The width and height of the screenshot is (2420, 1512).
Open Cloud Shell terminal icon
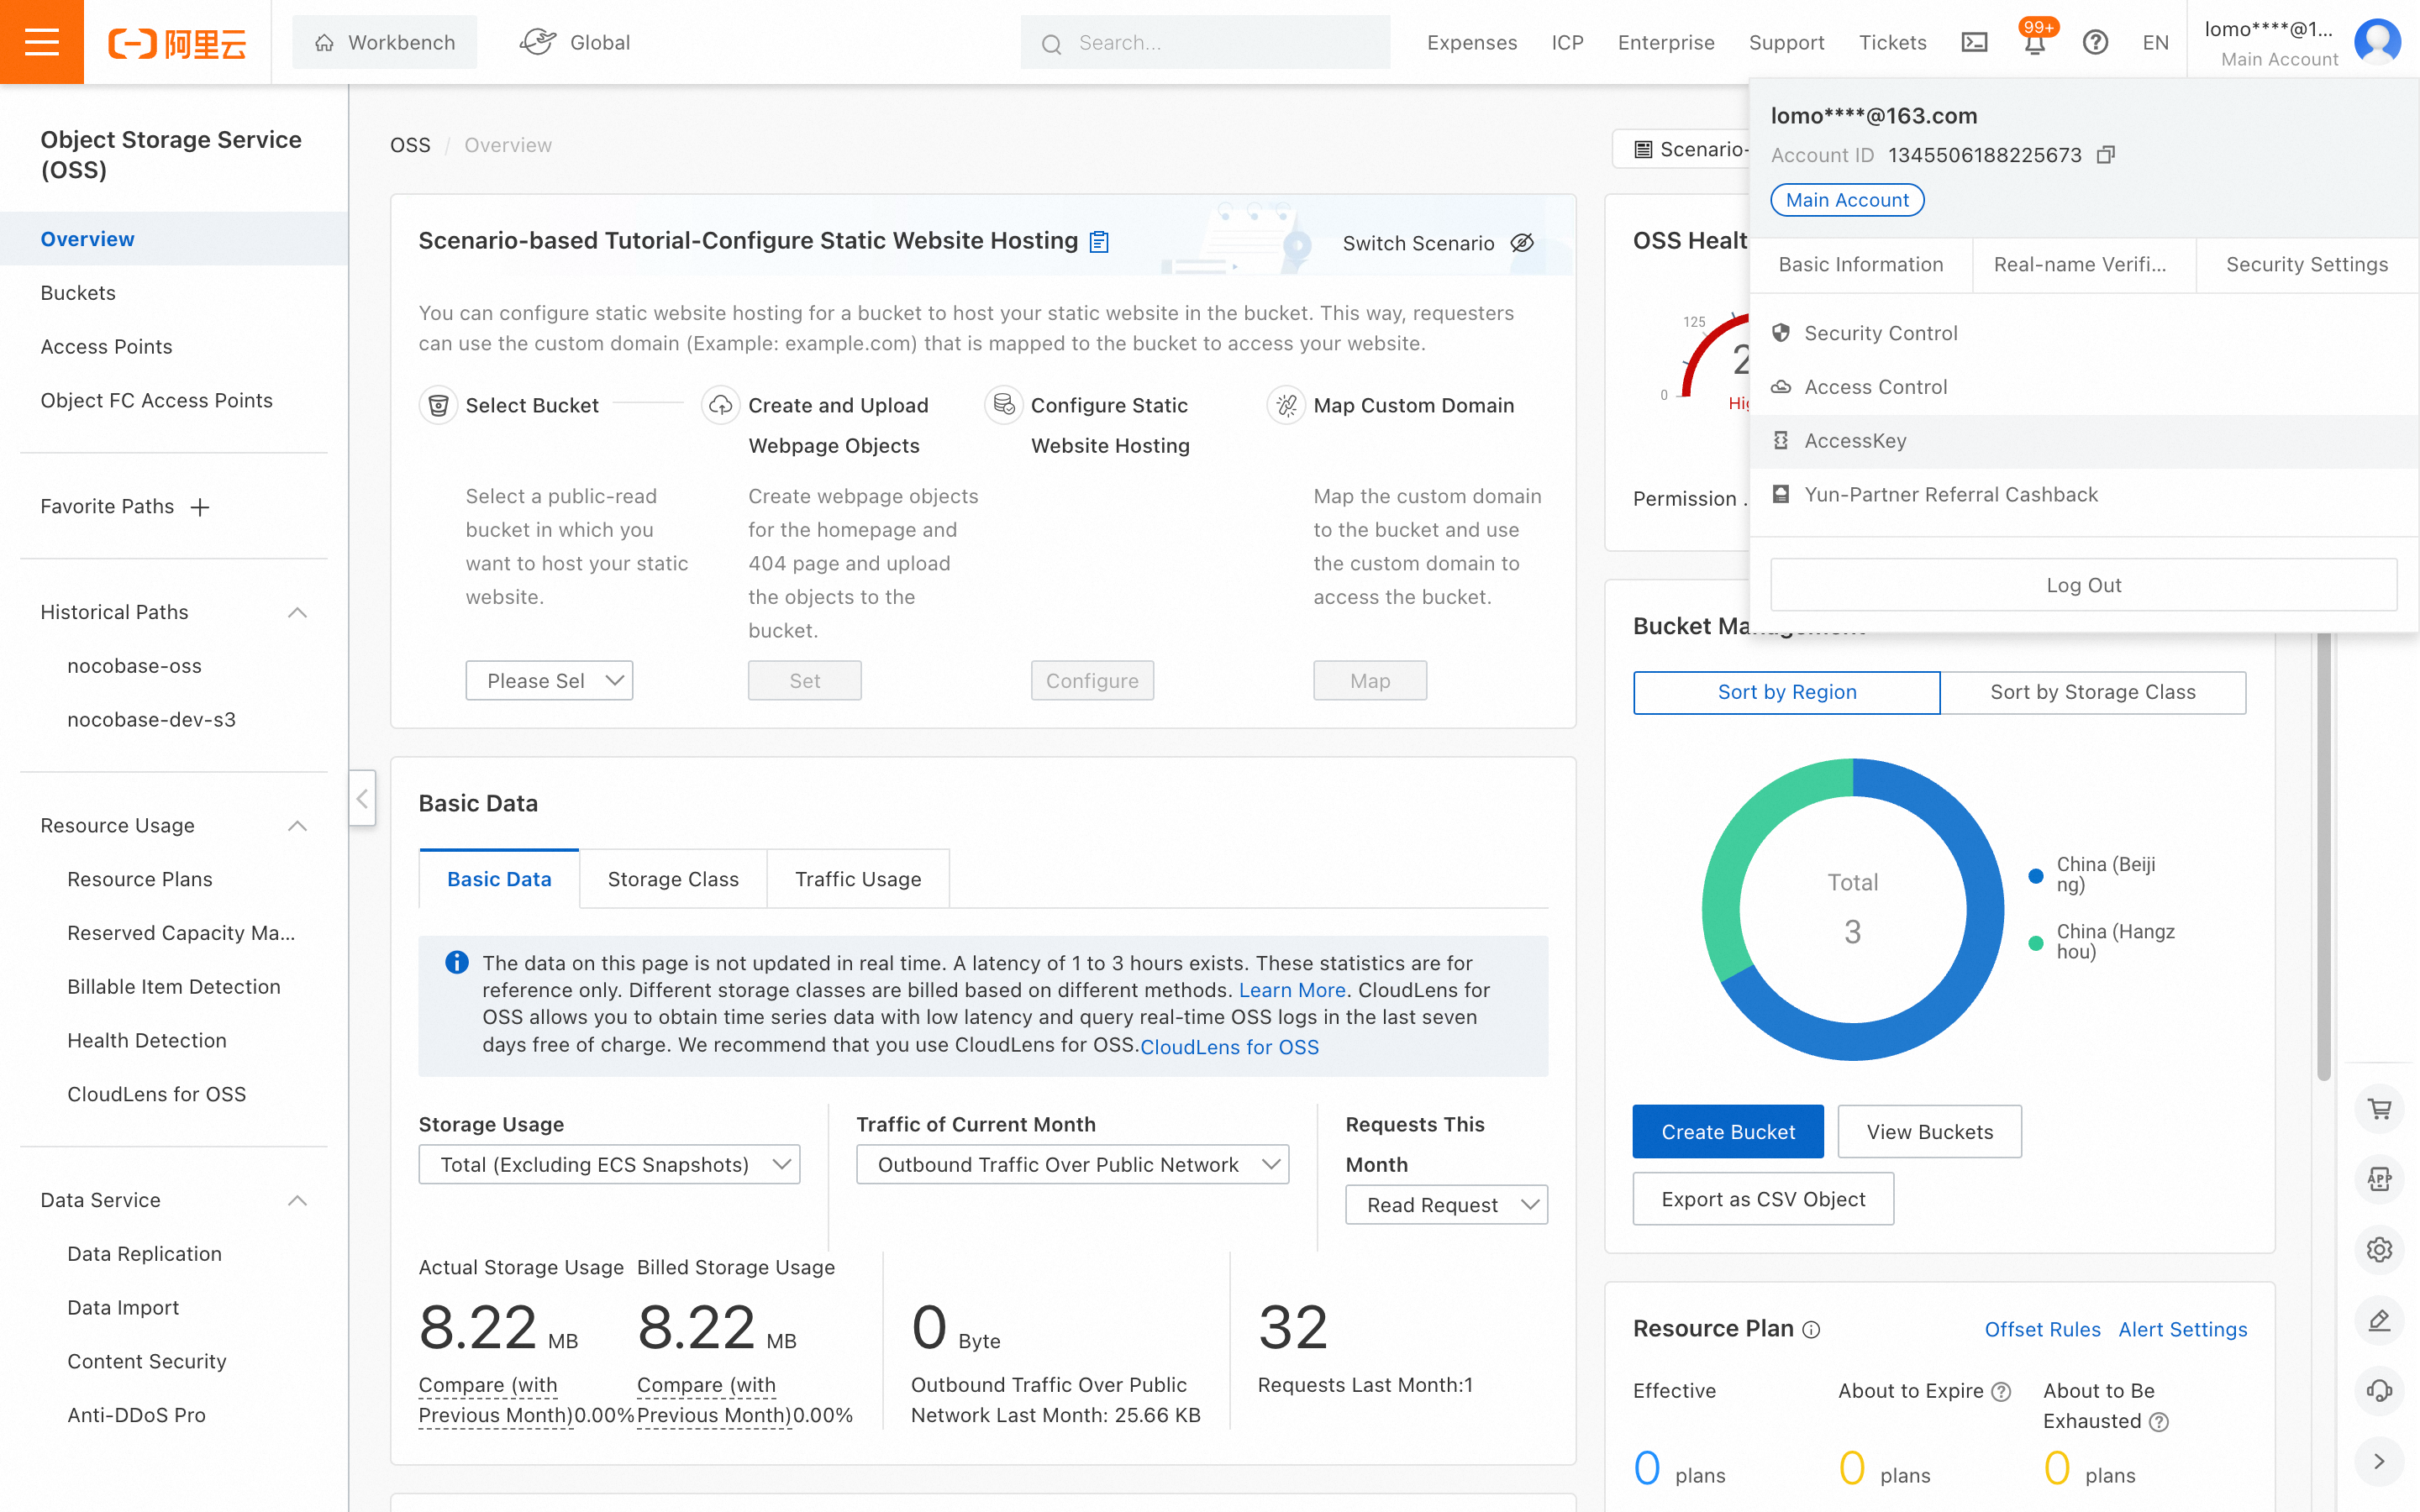[1974, 42]
